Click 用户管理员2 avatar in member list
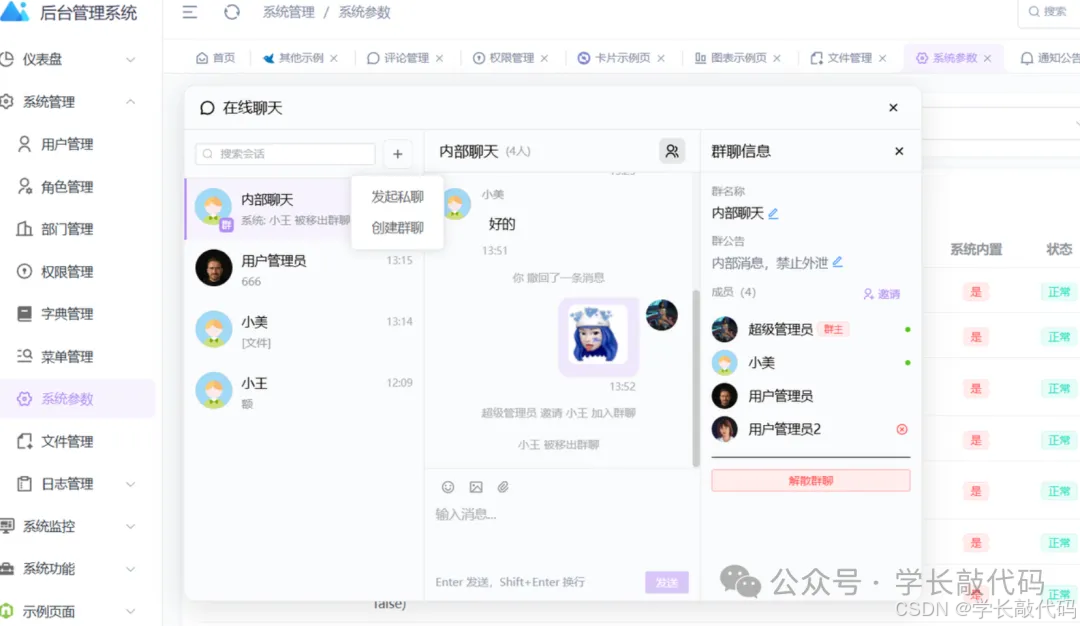This screenshot has height=626, width=1080. [x=725, y=429]
